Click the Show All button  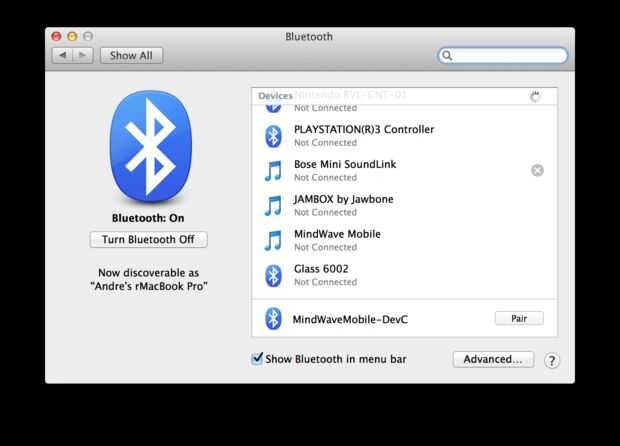point(131,55)
